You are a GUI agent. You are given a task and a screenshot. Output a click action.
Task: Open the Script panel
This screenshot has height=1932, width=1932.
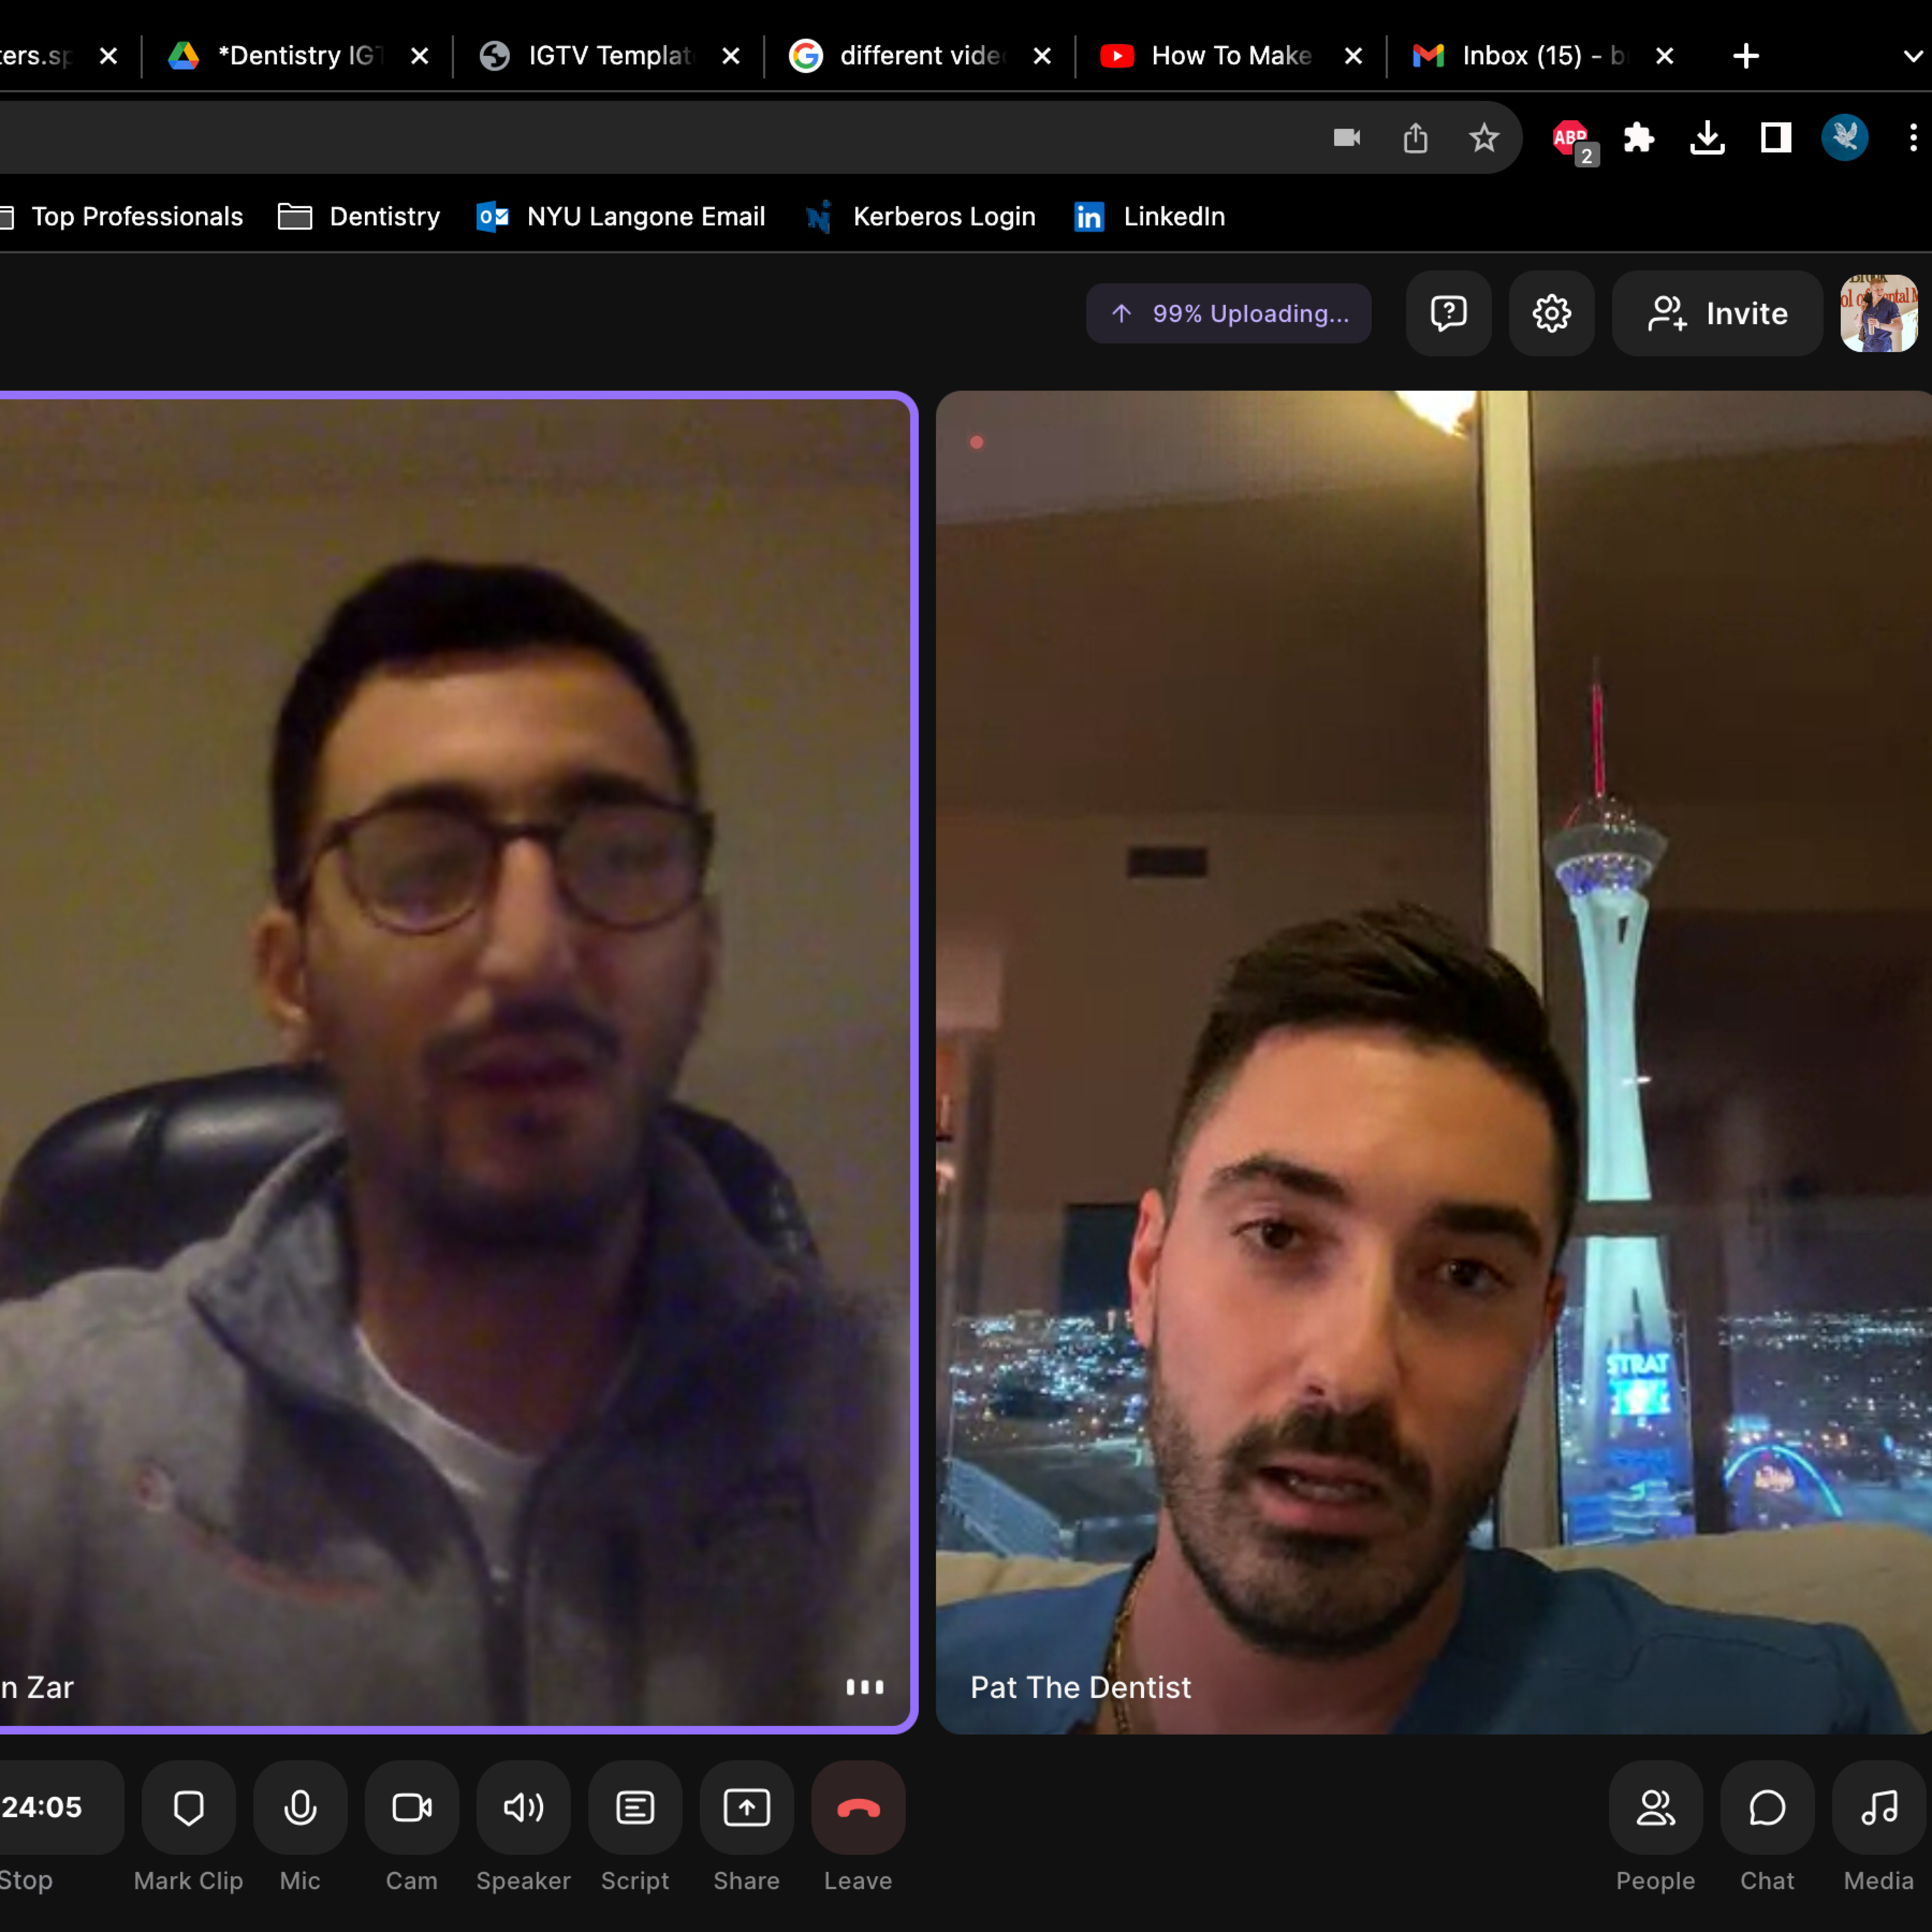click(635, 1808)
